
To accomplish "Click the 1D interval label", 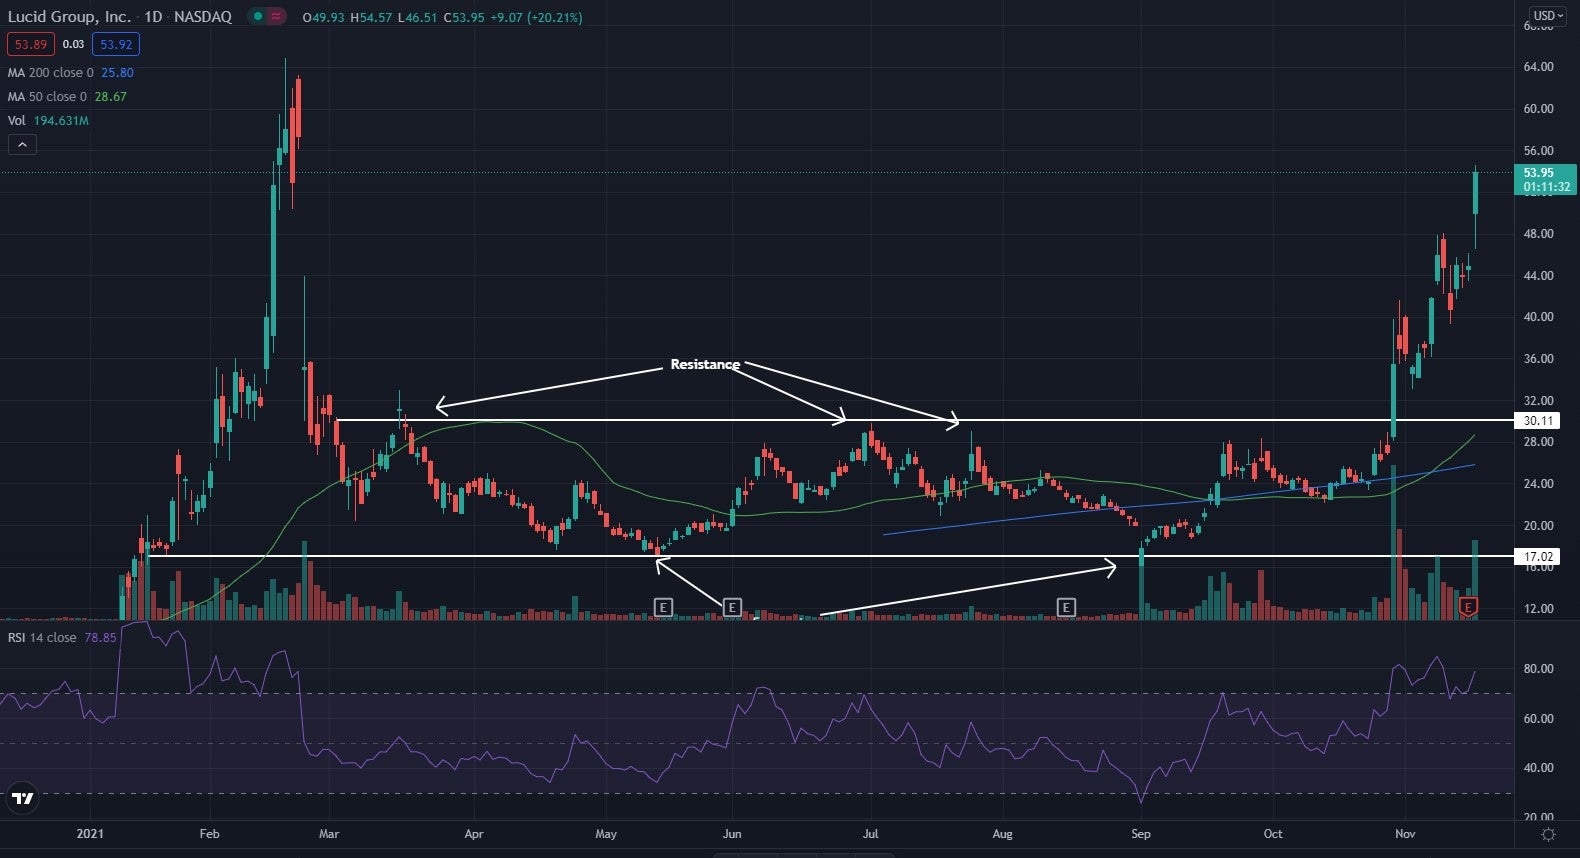I will 153,17.
